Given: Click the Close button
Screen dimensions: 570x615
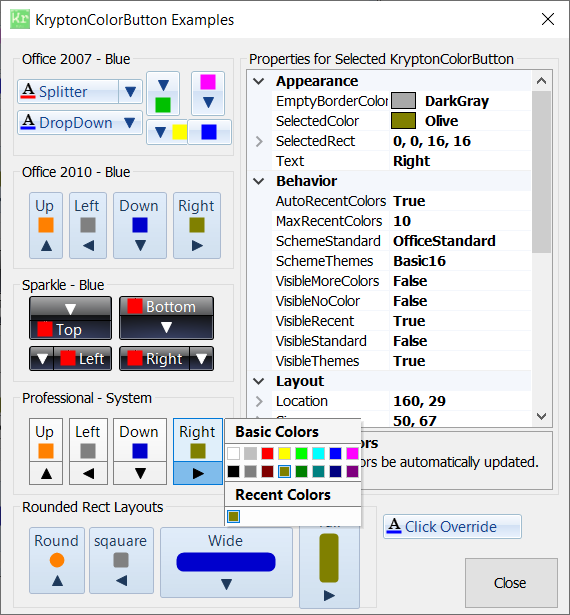Looking at the screenshot, I should pos(511,583).
